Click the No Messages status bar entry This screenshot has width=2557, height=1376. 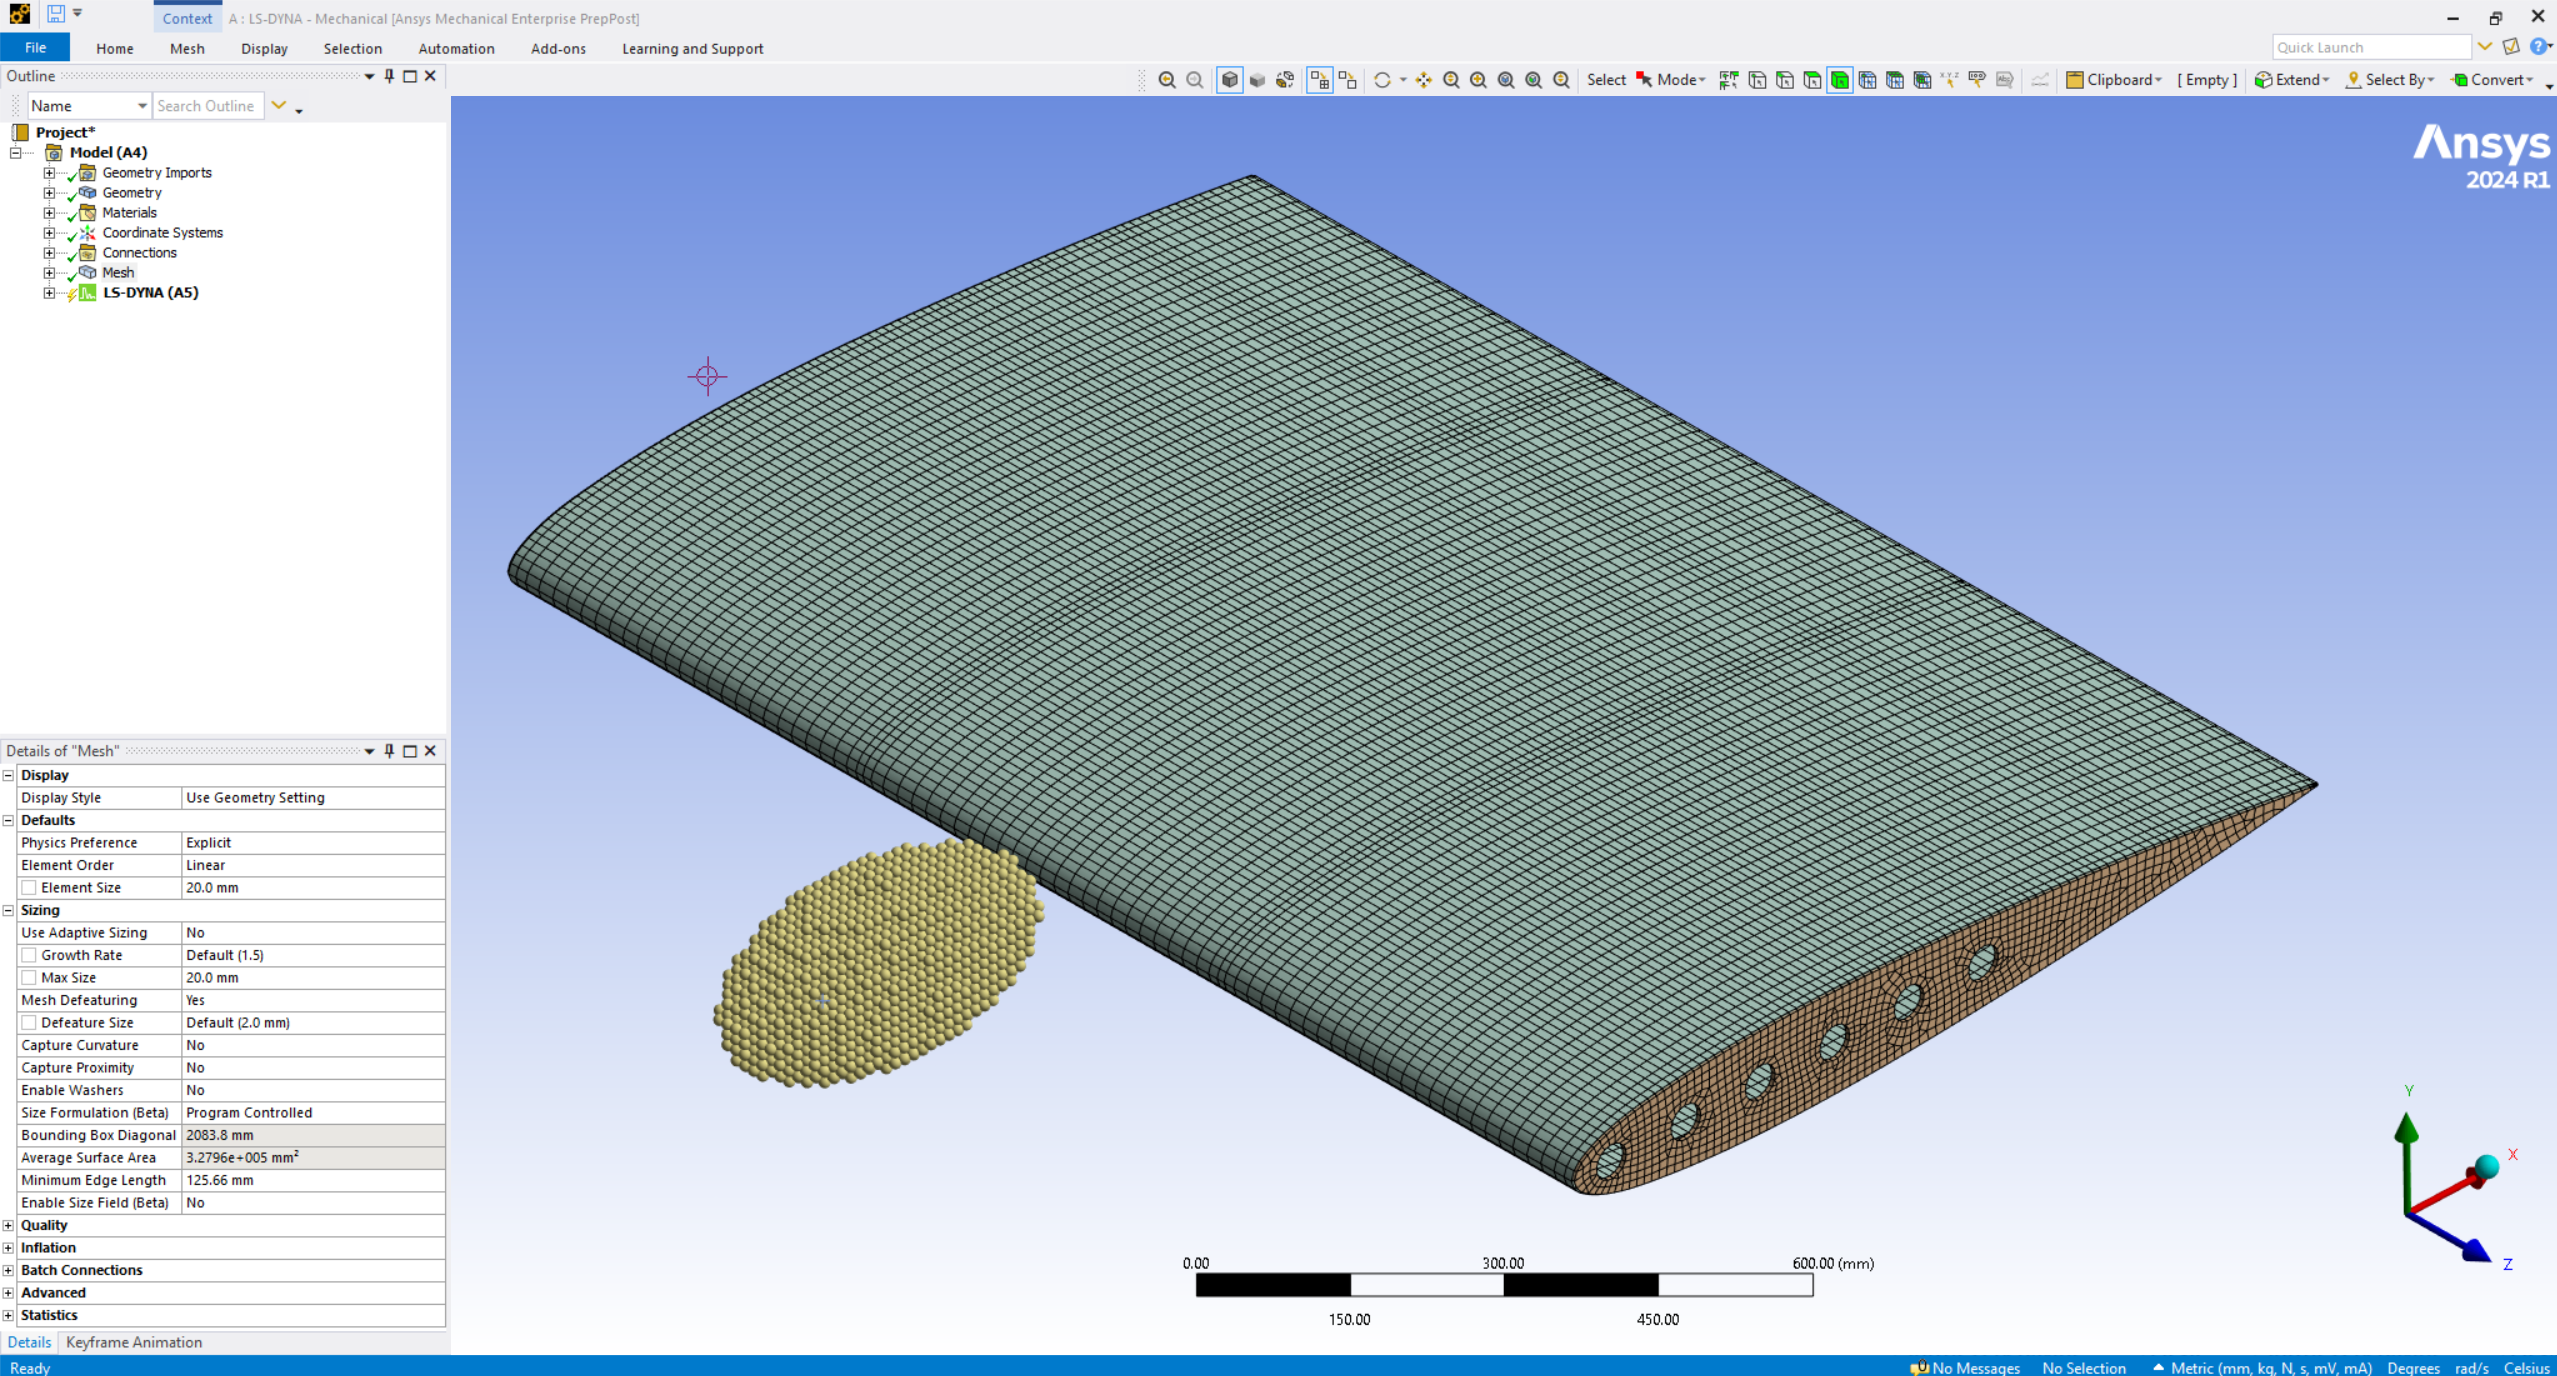tap(1965, 1367)
